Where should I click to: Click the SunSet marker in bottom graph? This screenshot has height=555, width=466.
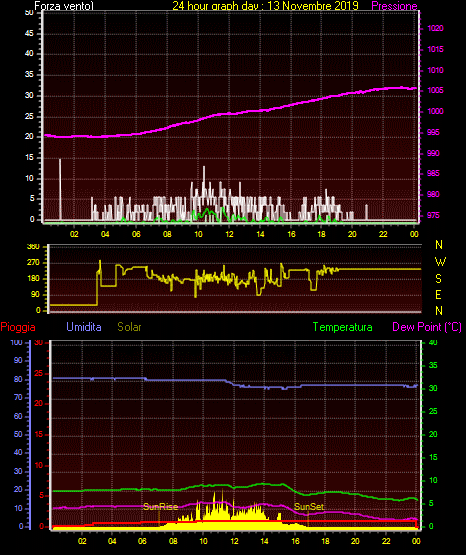(309, 507)
